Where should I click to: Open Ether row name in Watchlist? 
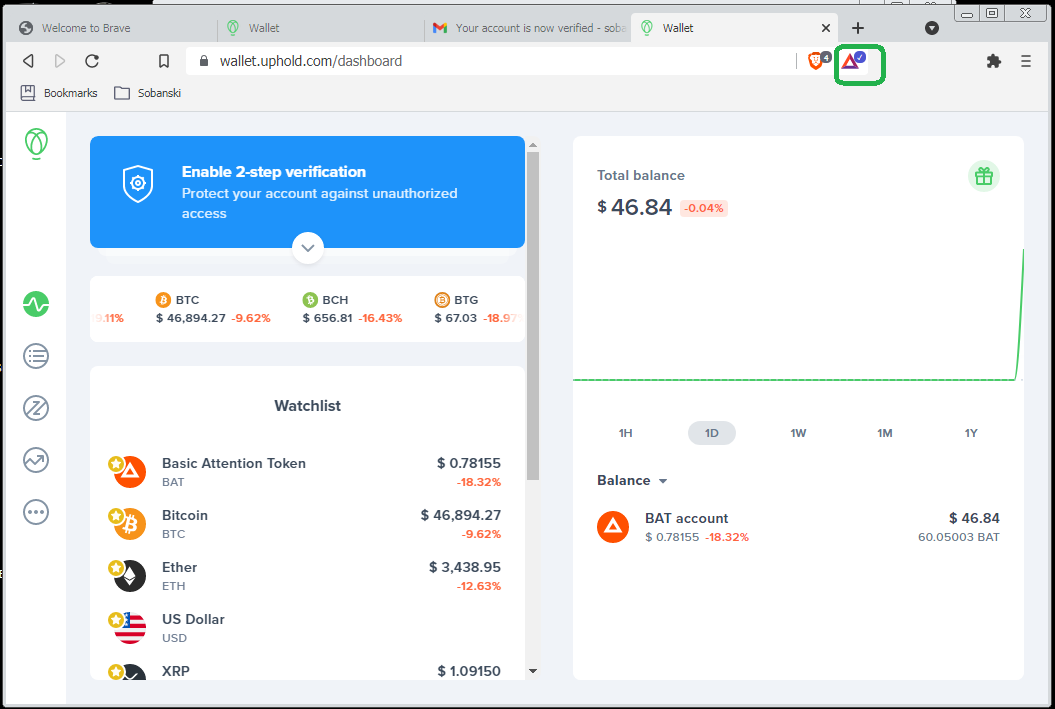[180, 567]
